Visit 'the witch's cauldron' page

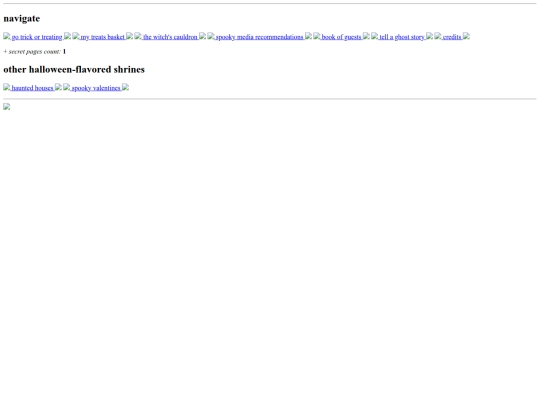[170, 37]
